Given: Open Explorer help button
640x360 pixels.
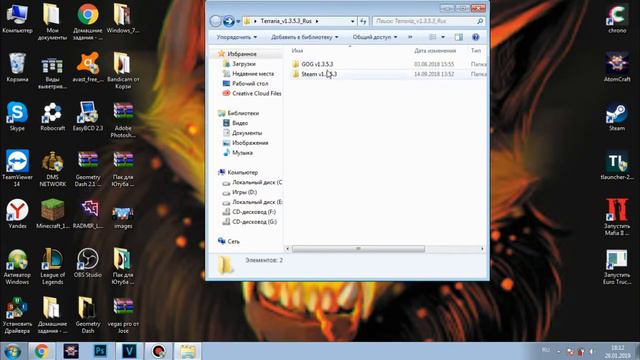Looking at the screenshot, I should [x=476, y=37].
